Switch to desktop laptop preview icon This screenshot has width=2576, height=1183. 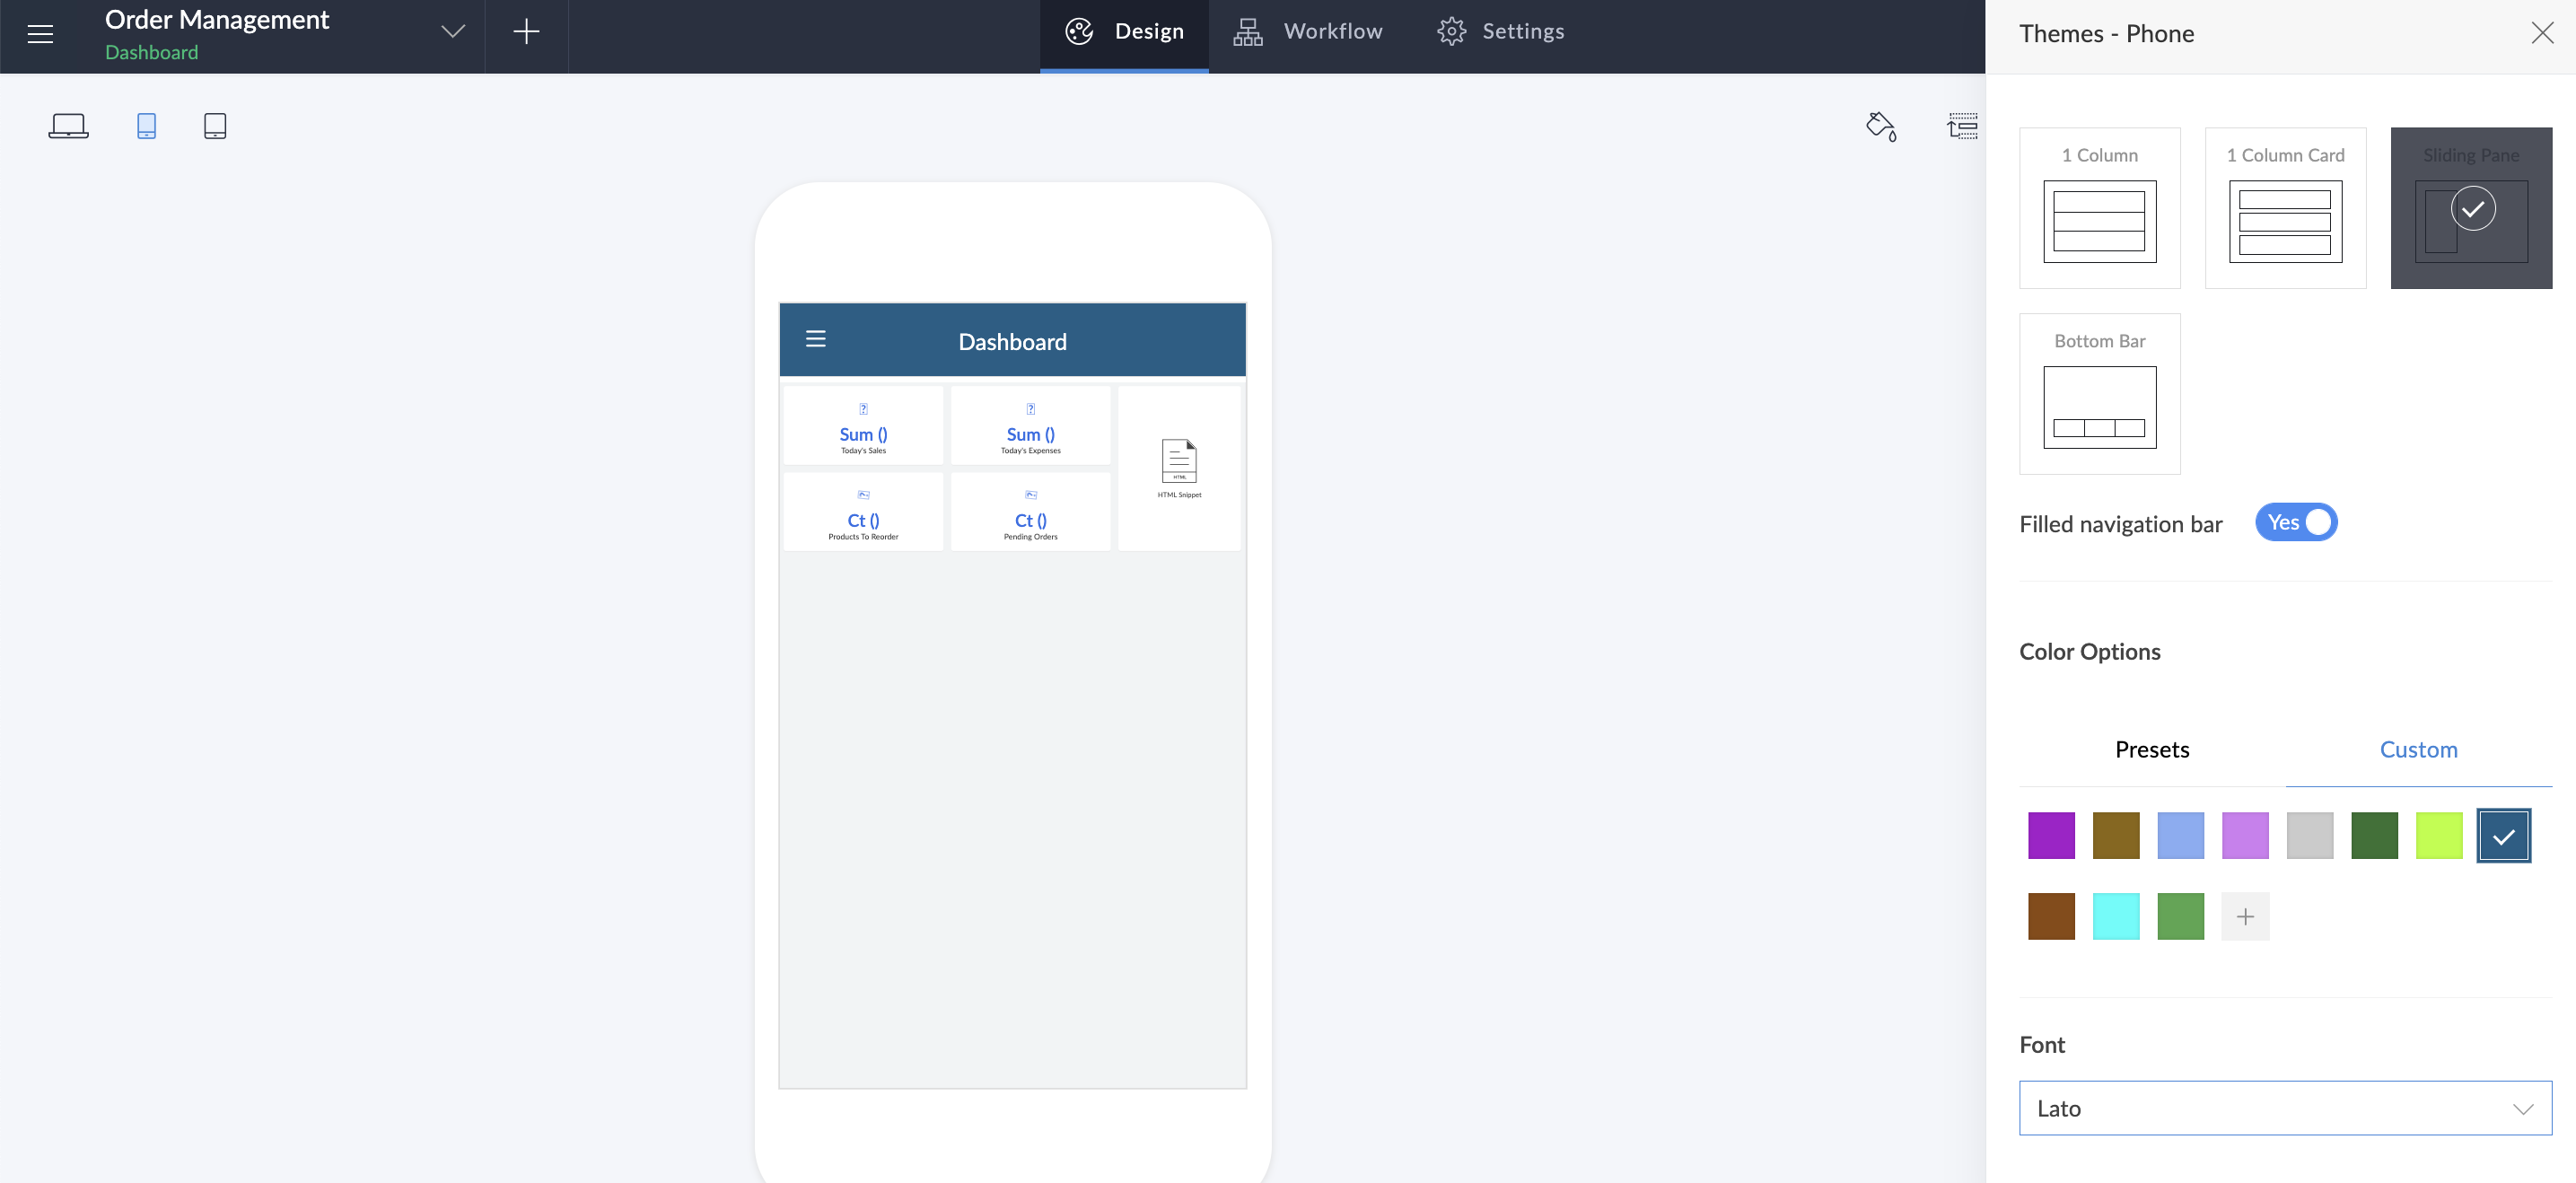pyautogui.click(x=68, y=126)
